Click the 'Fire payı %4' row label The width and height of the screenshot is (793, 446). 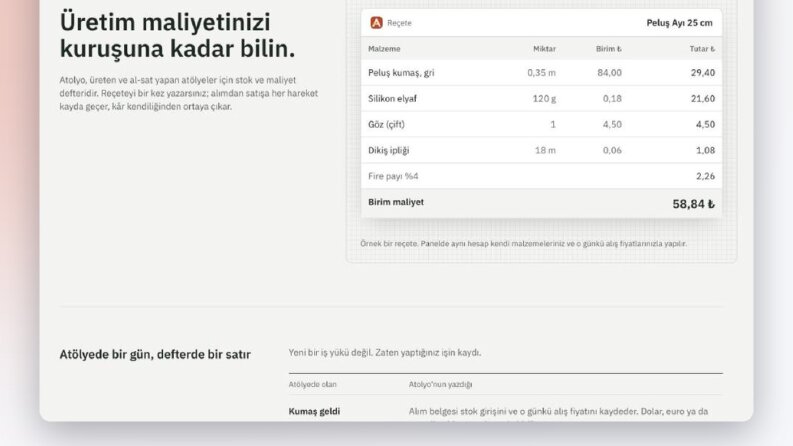(393, 176)
